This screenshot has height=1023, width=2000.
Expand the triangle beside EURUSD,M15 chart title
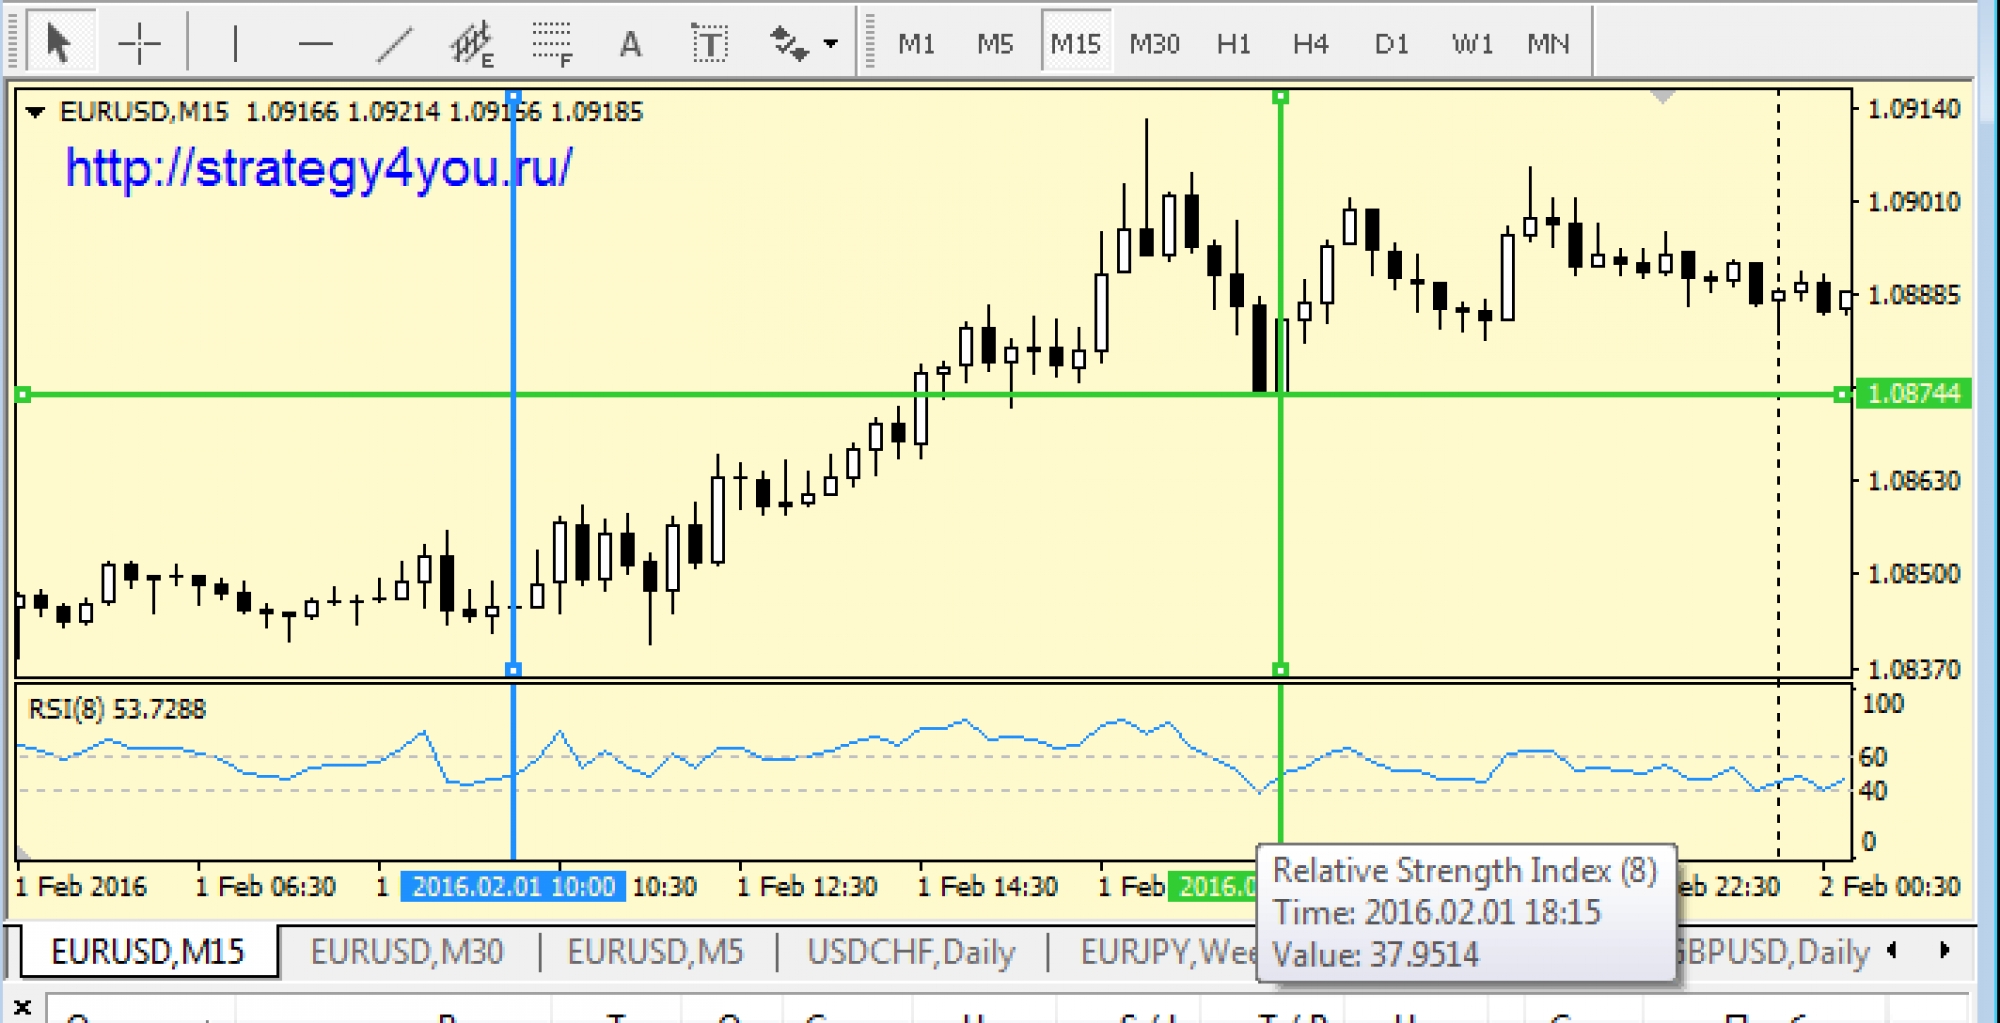pyautogui.click(x=35, y=112)
